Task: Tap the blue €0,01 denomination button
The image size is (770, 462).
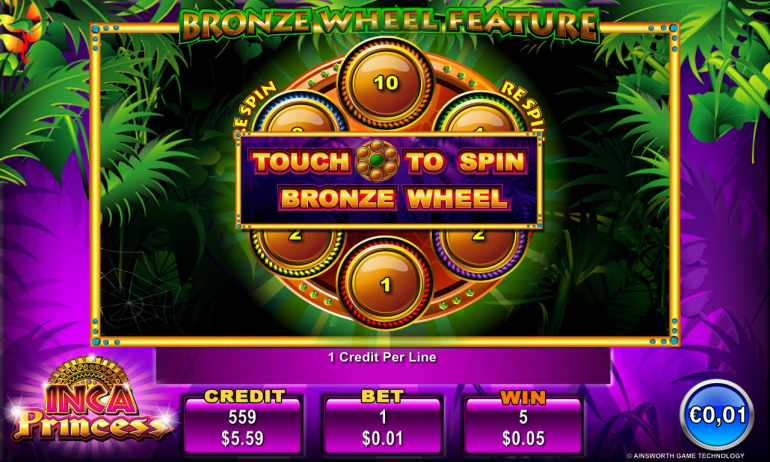Action: click(717, 415)
